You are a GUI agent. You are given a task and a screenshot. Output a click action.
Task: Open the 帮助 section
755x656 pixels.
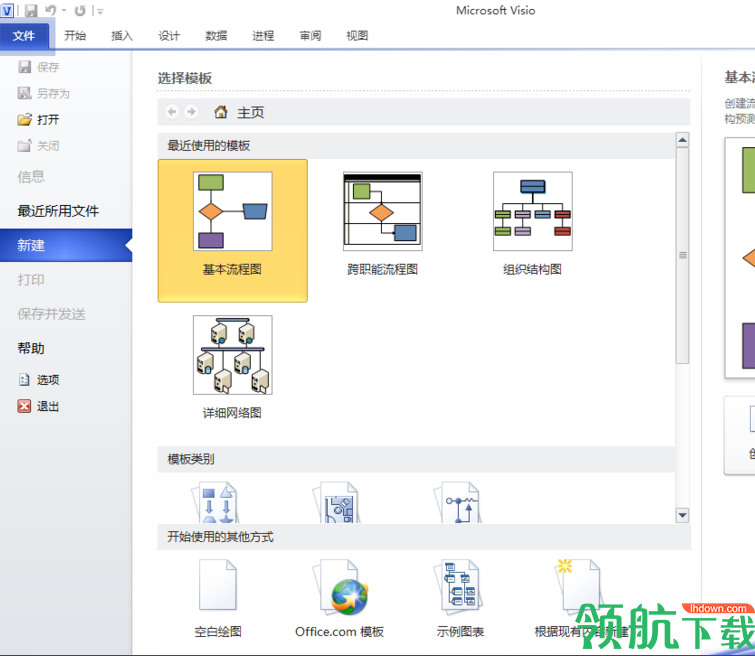click(x=31, y=348)
